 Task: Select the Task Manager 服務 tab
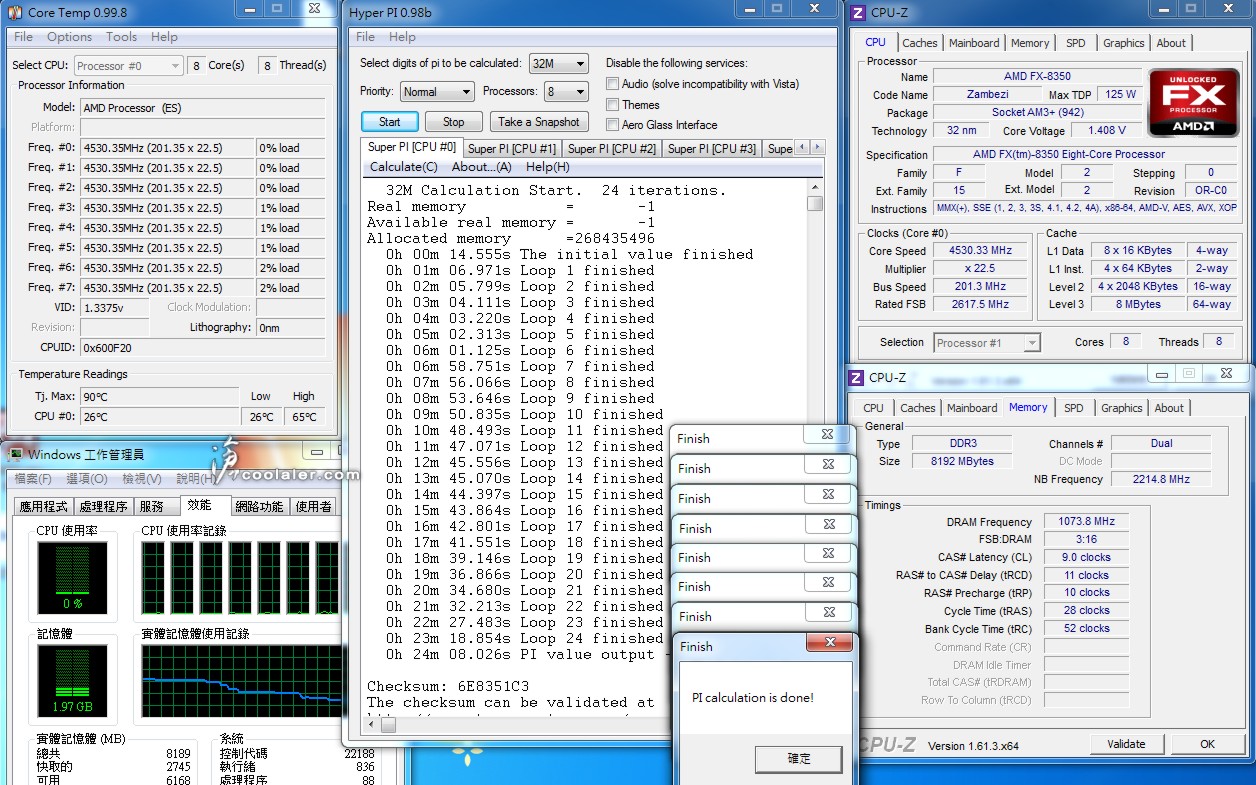(x=152, y=507)
